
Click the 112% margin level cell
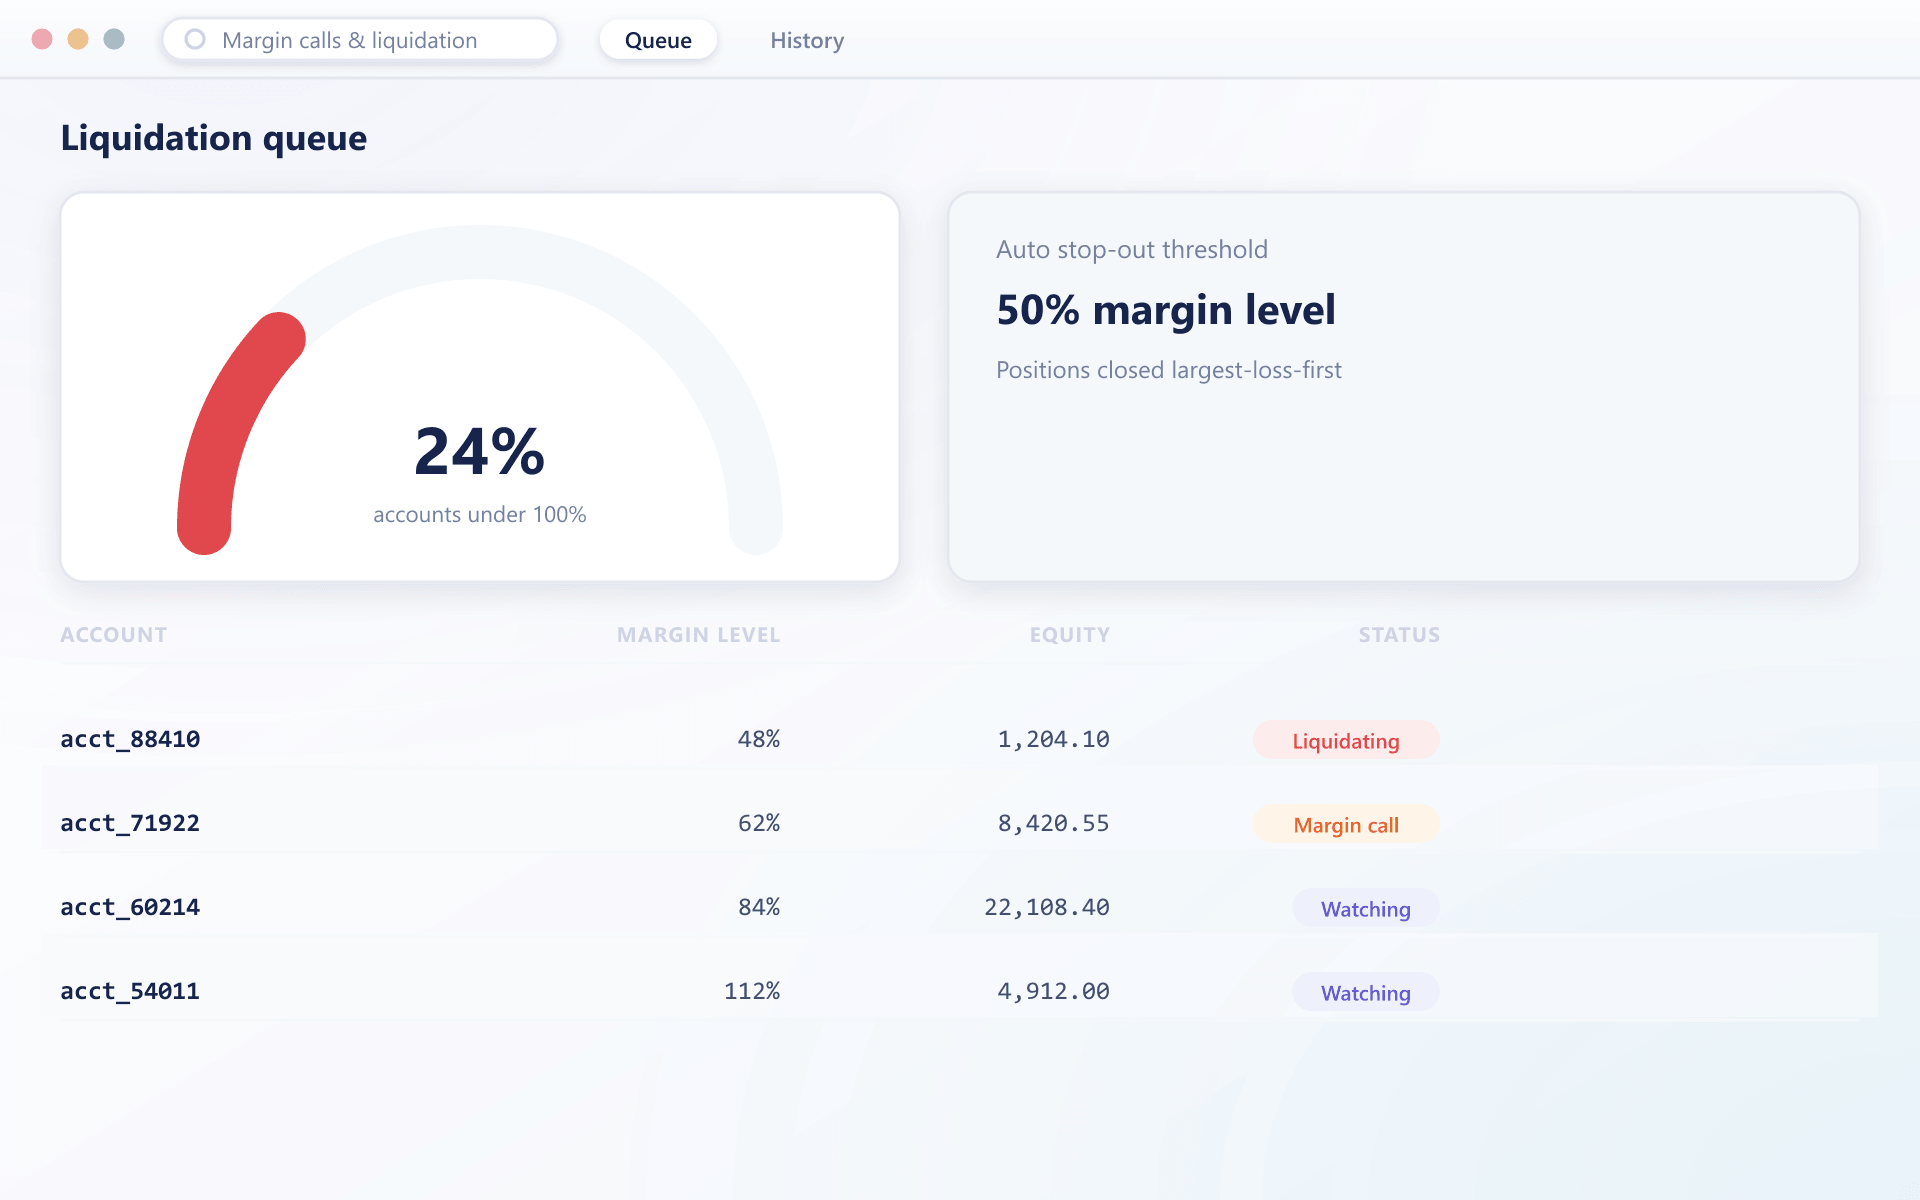pyautogui.click(x=752, y=991)
